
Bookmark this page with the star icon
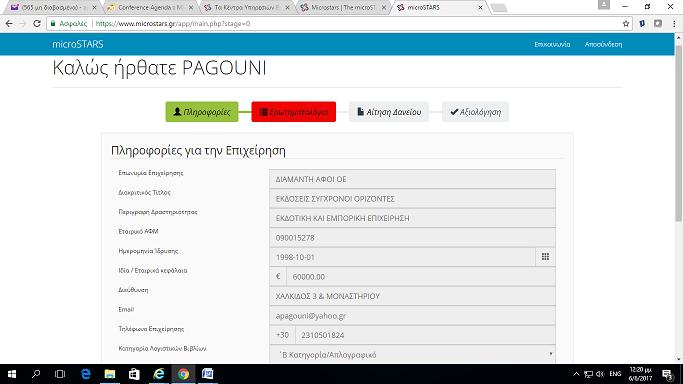pos(626,24)
